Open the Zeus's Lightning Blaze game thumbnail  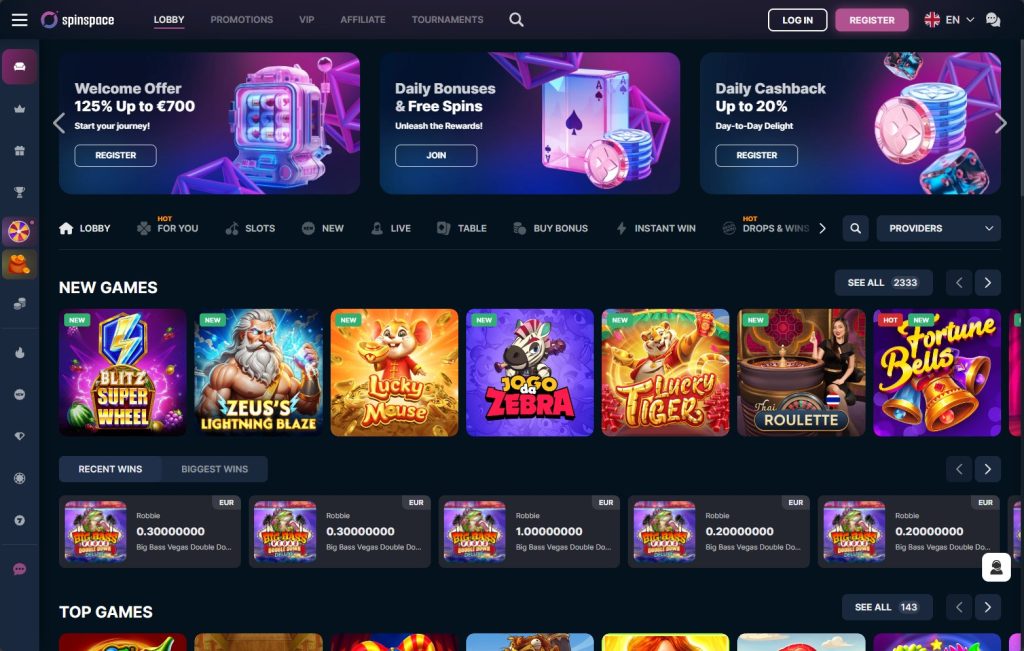tap(258, 372)
